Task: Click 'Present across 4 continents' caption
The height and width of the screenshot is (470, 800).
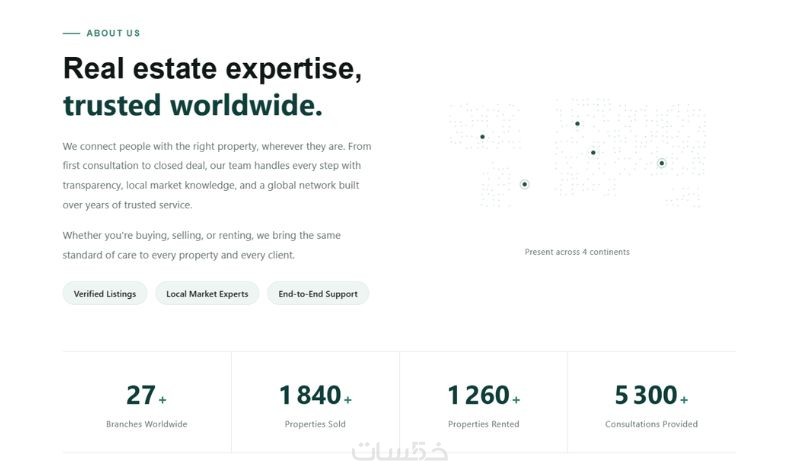Action: click(577, 252)
